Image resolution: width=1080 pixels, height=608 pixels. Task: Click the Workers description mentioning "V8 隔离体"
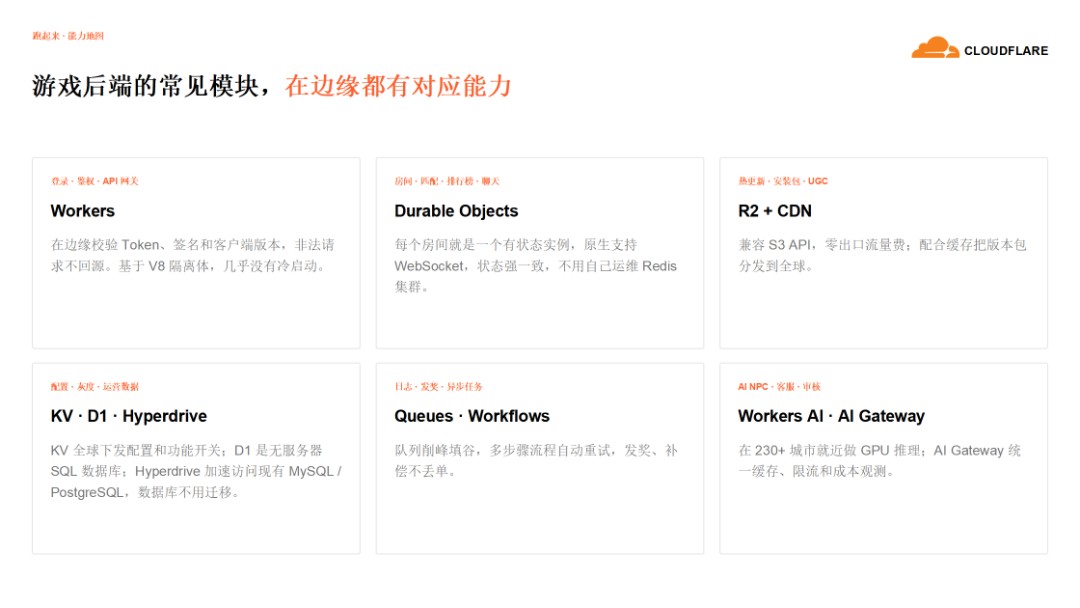(x=192, y=255)
